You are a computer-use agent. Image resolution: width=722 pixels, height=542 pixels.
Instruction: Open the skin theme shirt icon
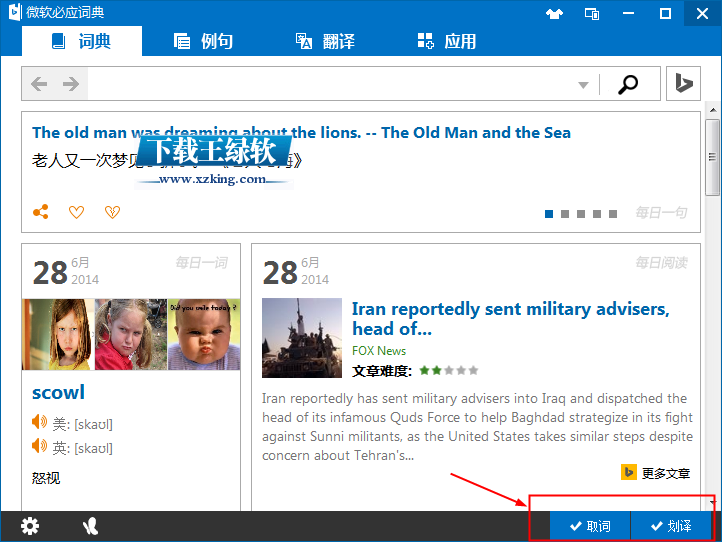point(554,13)
